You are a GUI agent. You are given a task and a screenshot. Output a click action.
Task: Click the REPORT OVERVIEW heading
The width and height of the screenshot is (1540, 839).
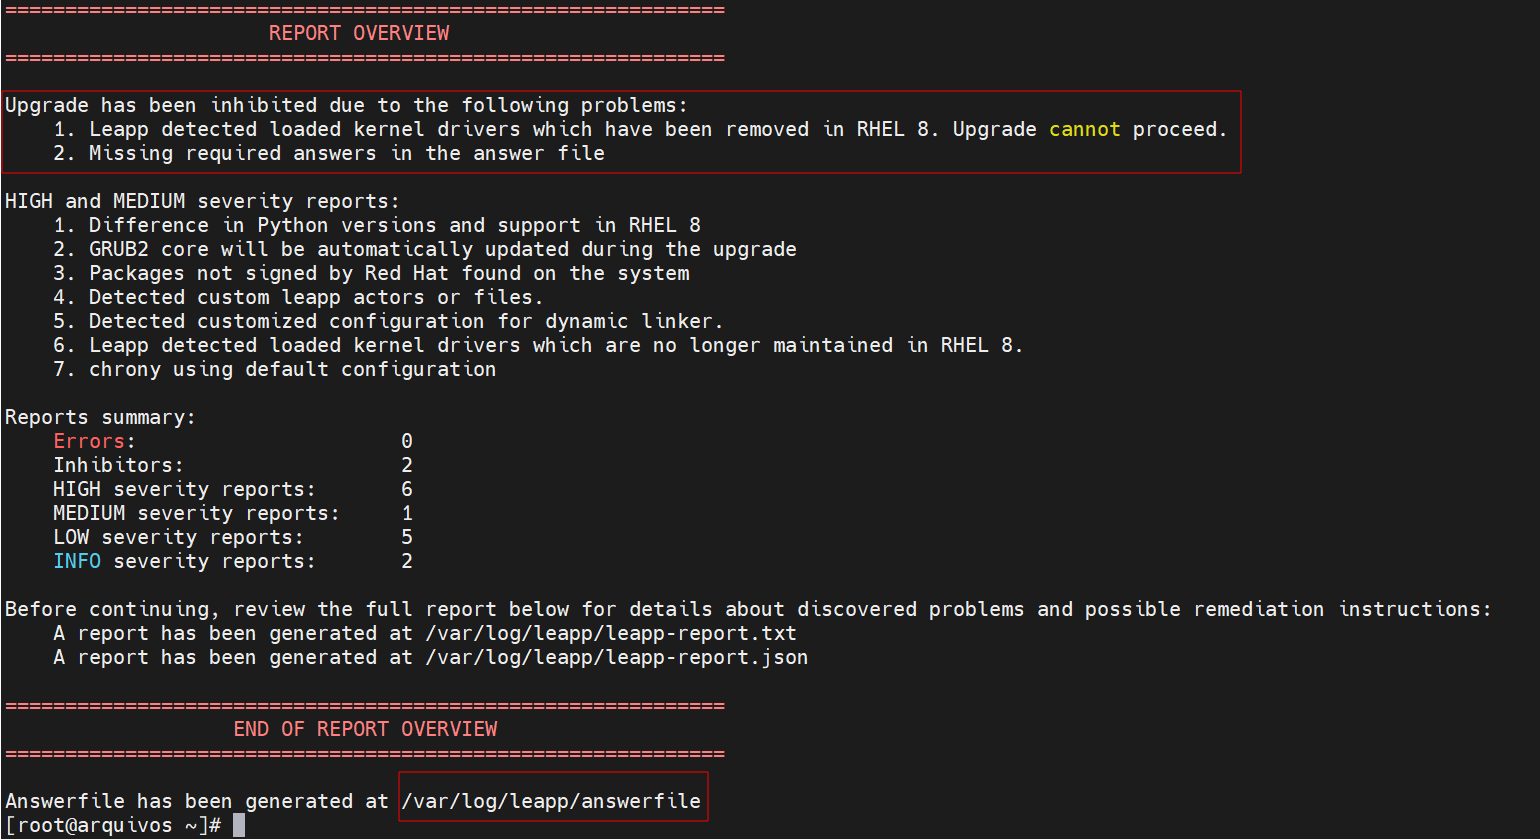359,33
